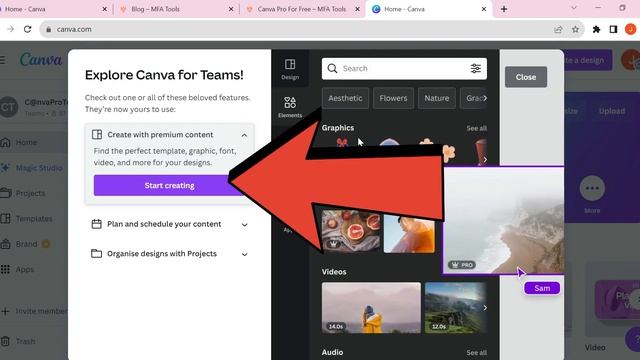Open Trash in sidebar
Image resolution: width=640 pixels, height=360 pixels.
[25, 341]
